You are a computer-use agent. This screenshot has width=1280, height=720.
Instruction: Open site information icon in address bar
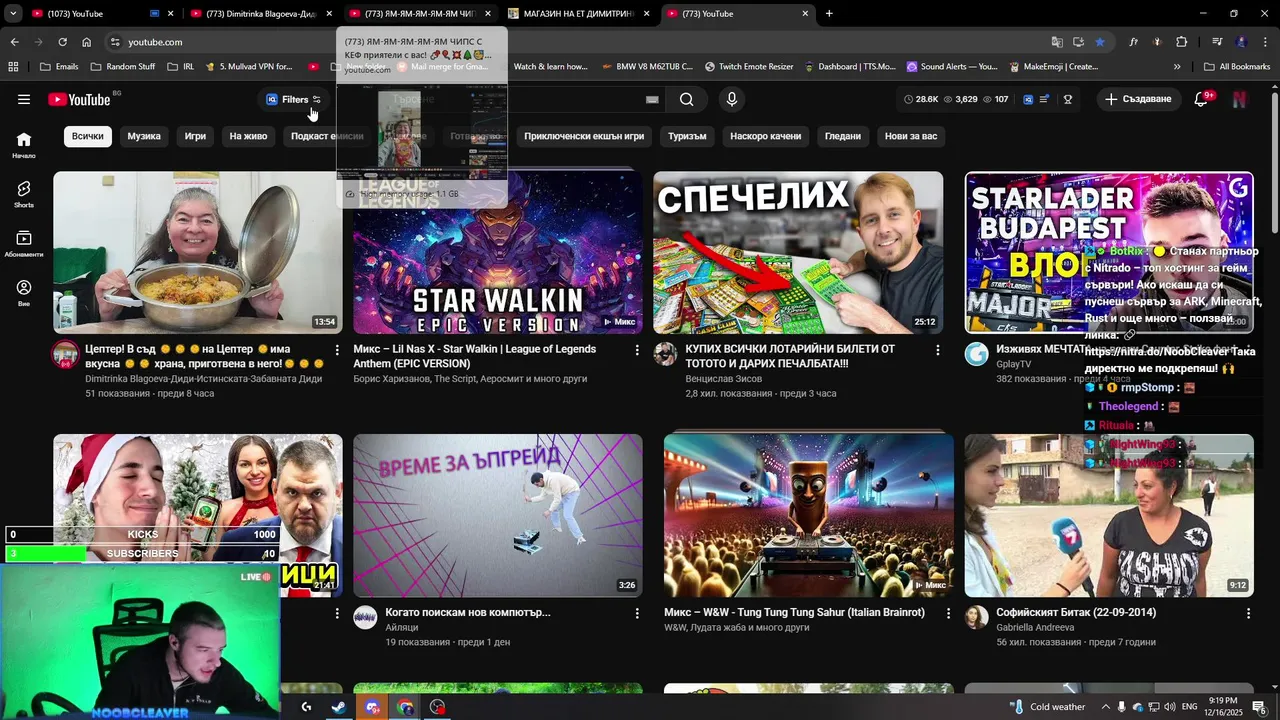tap(115, 42)
